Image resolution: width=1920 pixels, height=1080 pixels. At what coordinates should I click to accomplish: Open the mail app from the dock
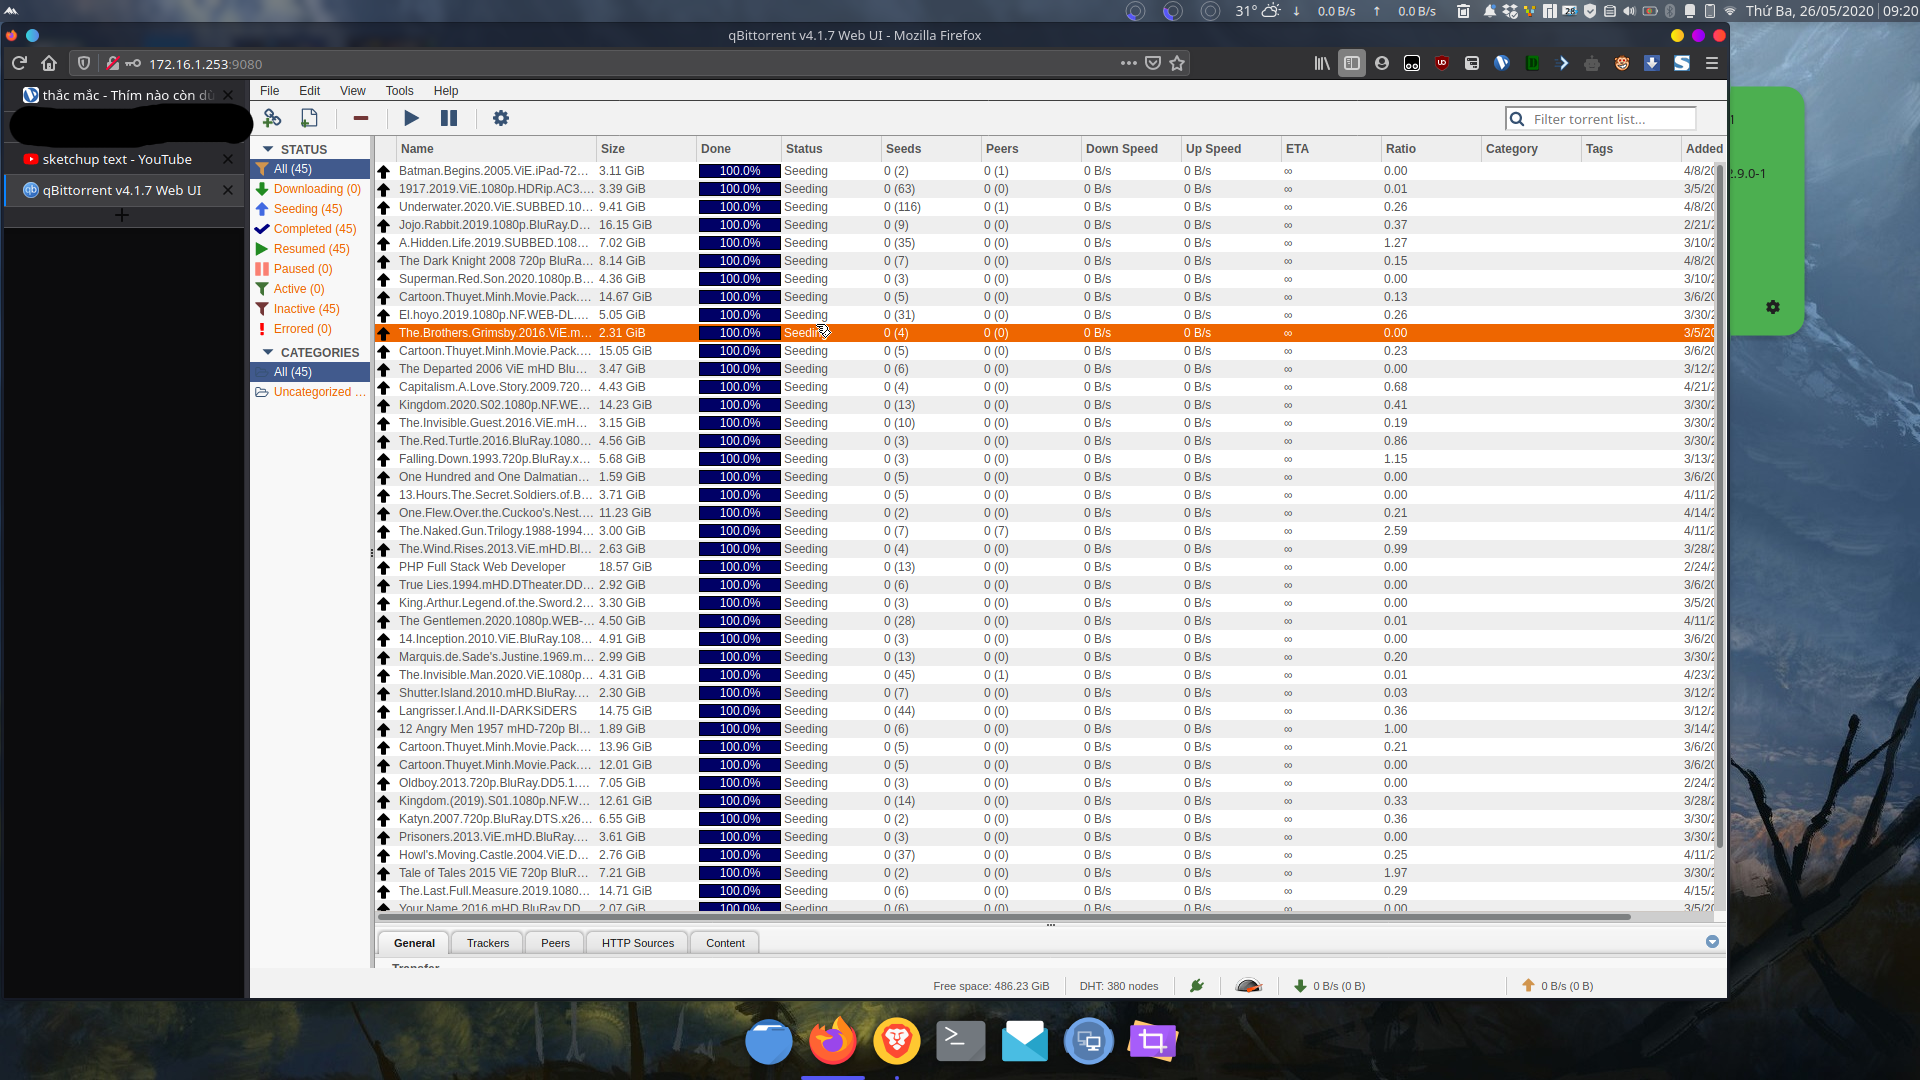1024,1041
